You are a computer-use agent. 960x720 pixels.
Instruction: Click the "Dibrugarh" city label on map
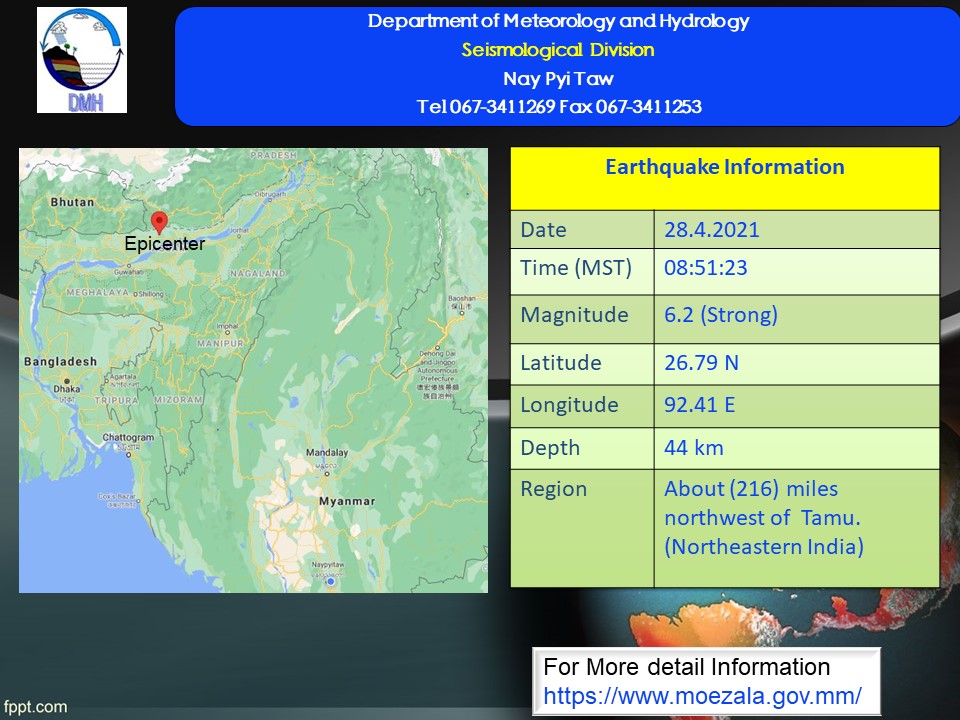270,194
